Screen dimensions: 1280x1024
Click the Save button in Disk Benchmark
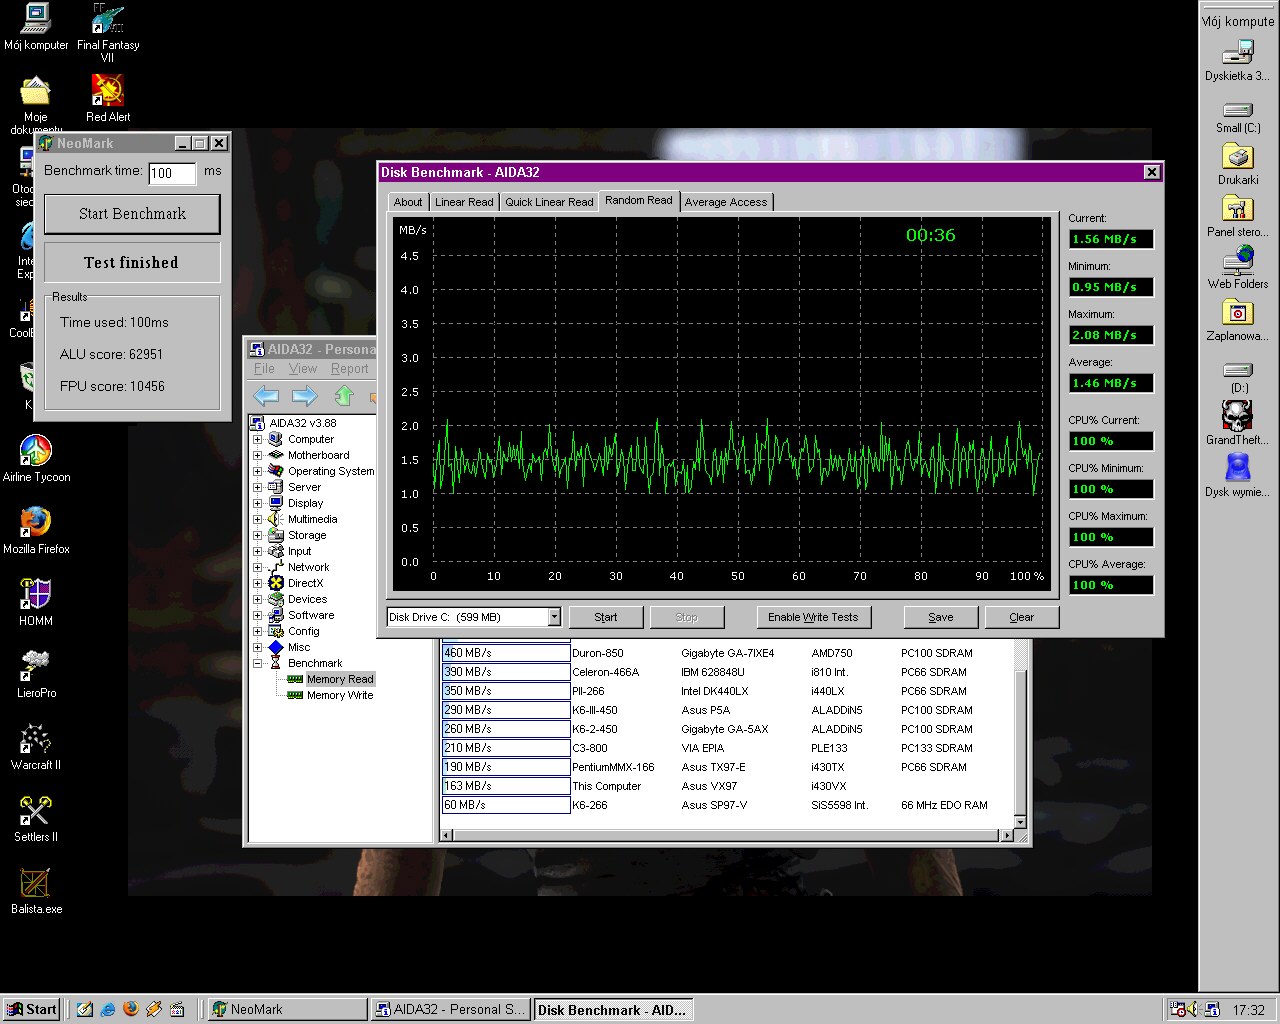tap(941, 617)
